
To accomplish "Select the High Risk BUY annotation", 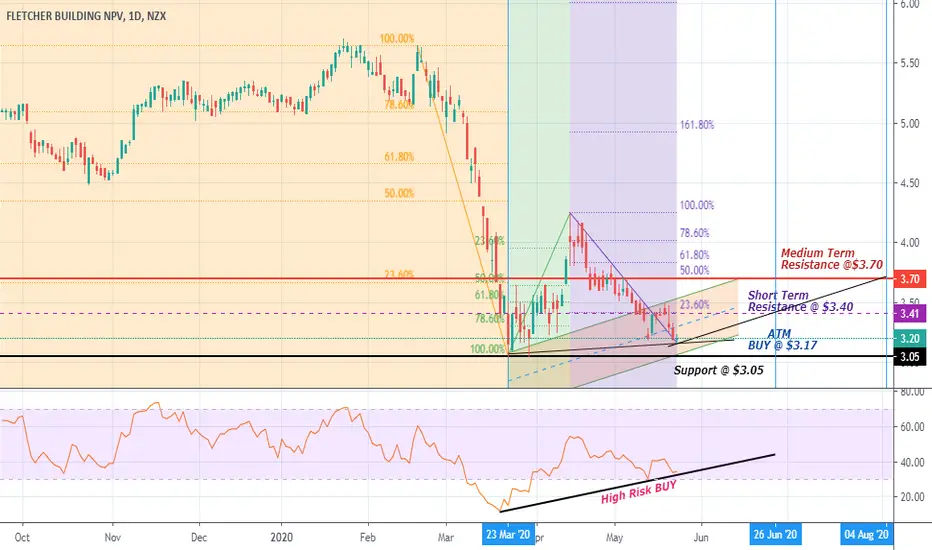I will [x=639, y=492].
